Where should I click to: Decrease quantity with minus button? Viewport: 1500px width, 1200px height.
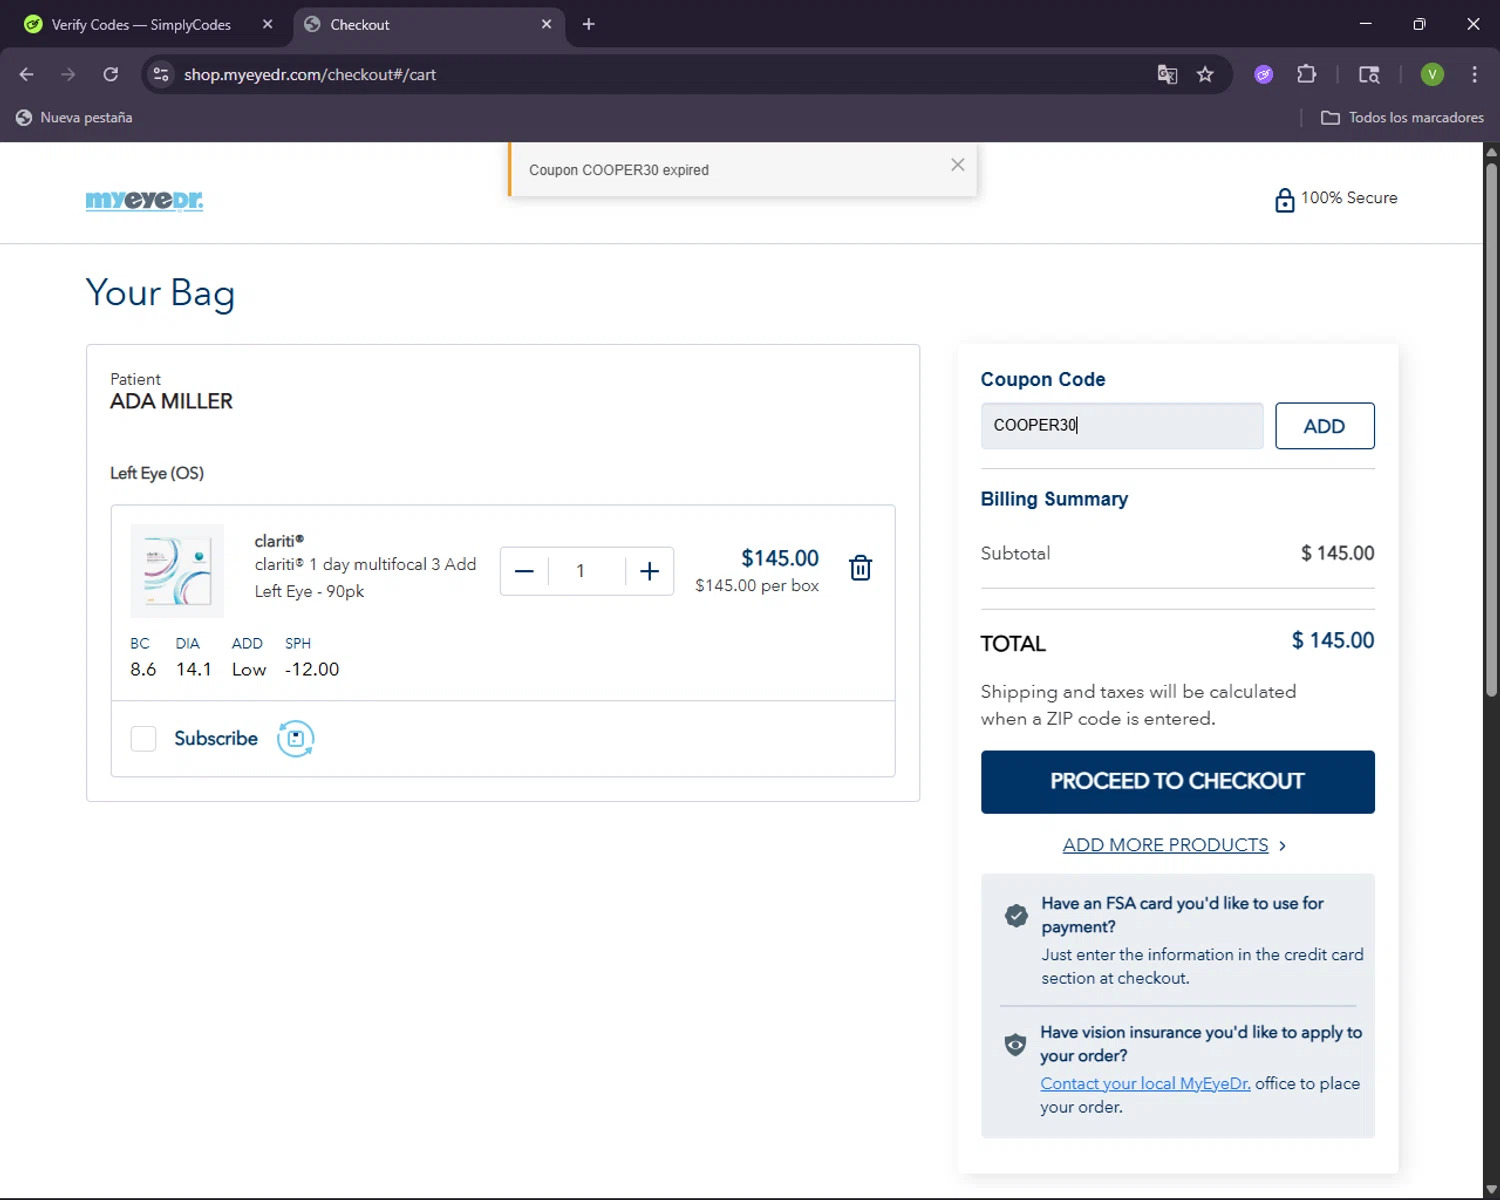coord(524,571)
